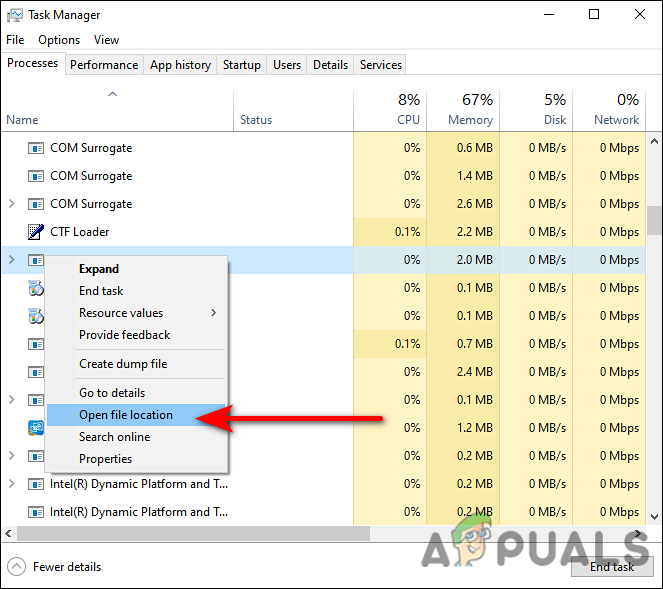Expand the first Intel(R) Dynamic Platform process
663x589 pixels.
(12, 484)
